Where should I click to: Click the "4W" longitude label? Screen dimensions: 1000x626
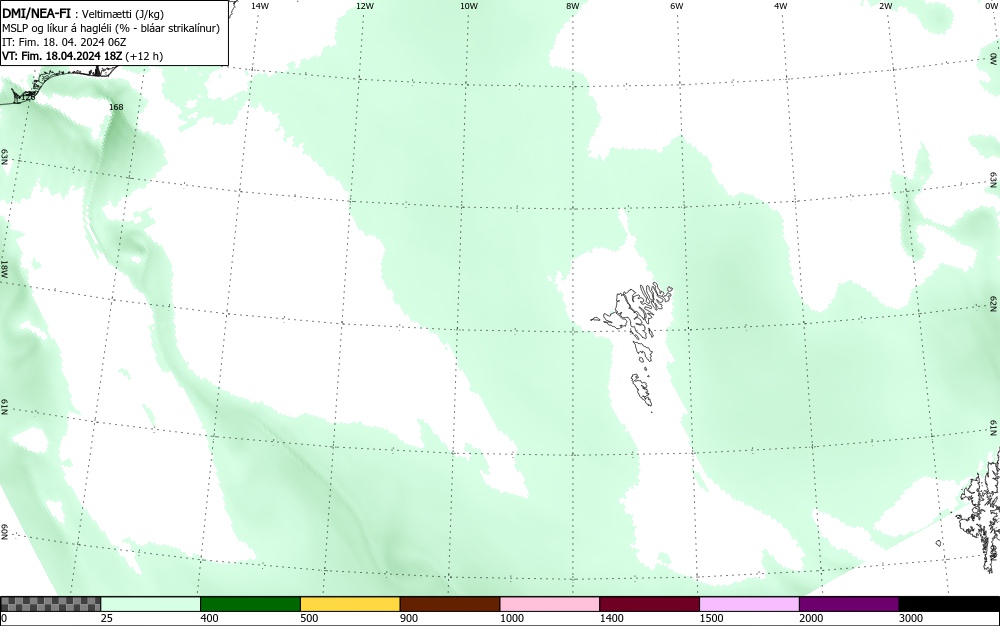click(781, 6)
